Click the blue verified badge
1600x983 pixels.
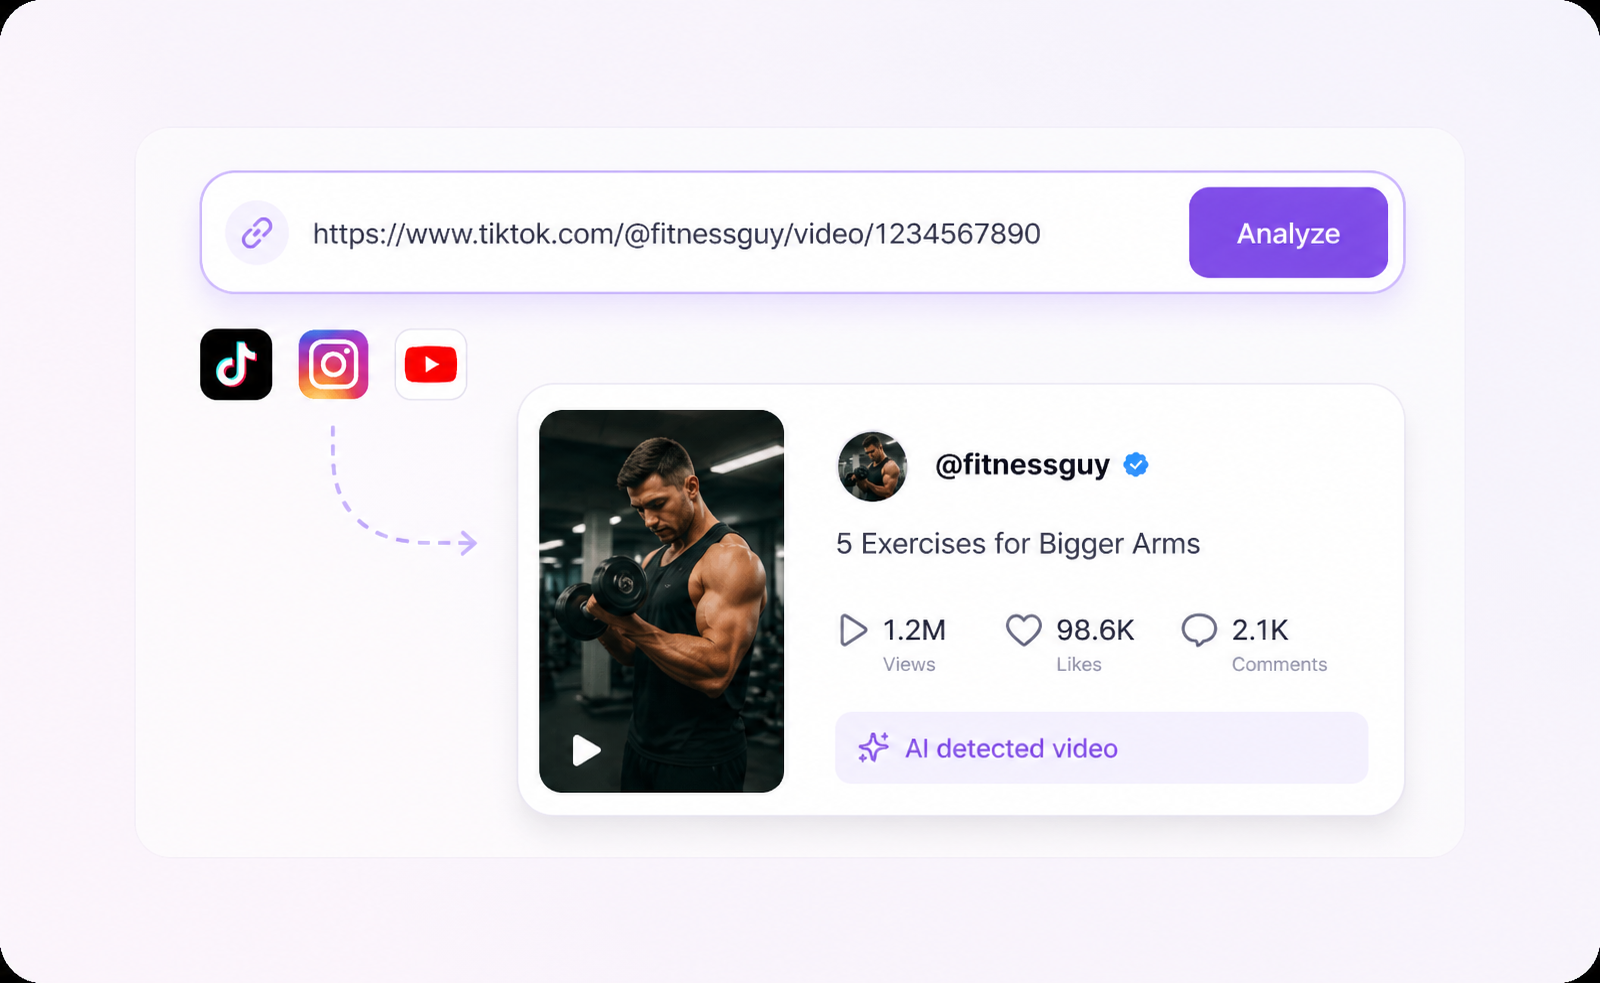[1136, 465]
